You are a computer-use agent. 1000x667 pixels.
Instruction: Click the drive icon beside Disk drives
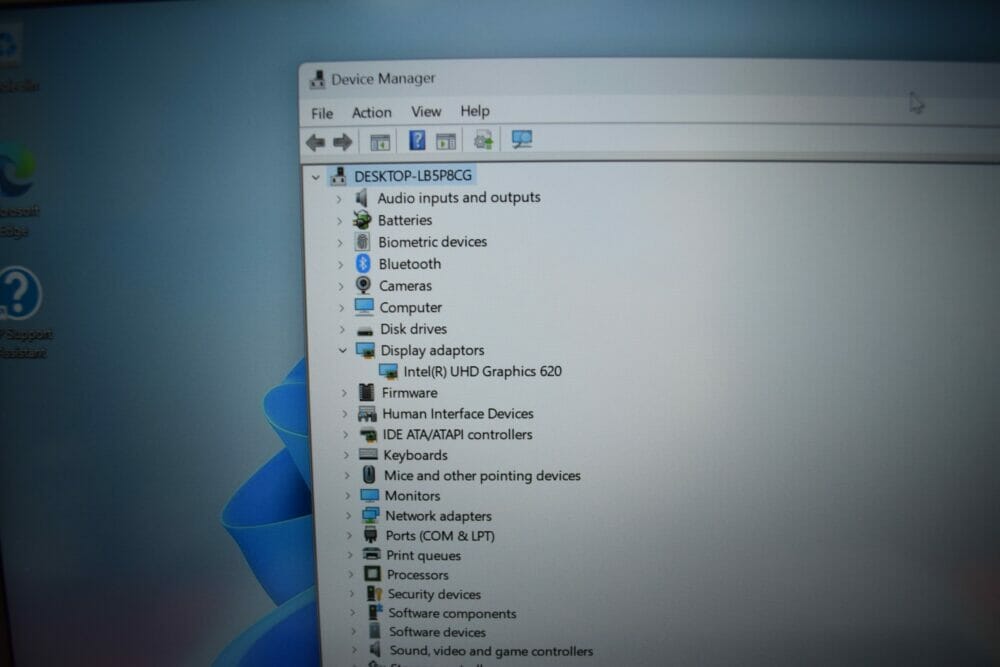pos(365,330)
